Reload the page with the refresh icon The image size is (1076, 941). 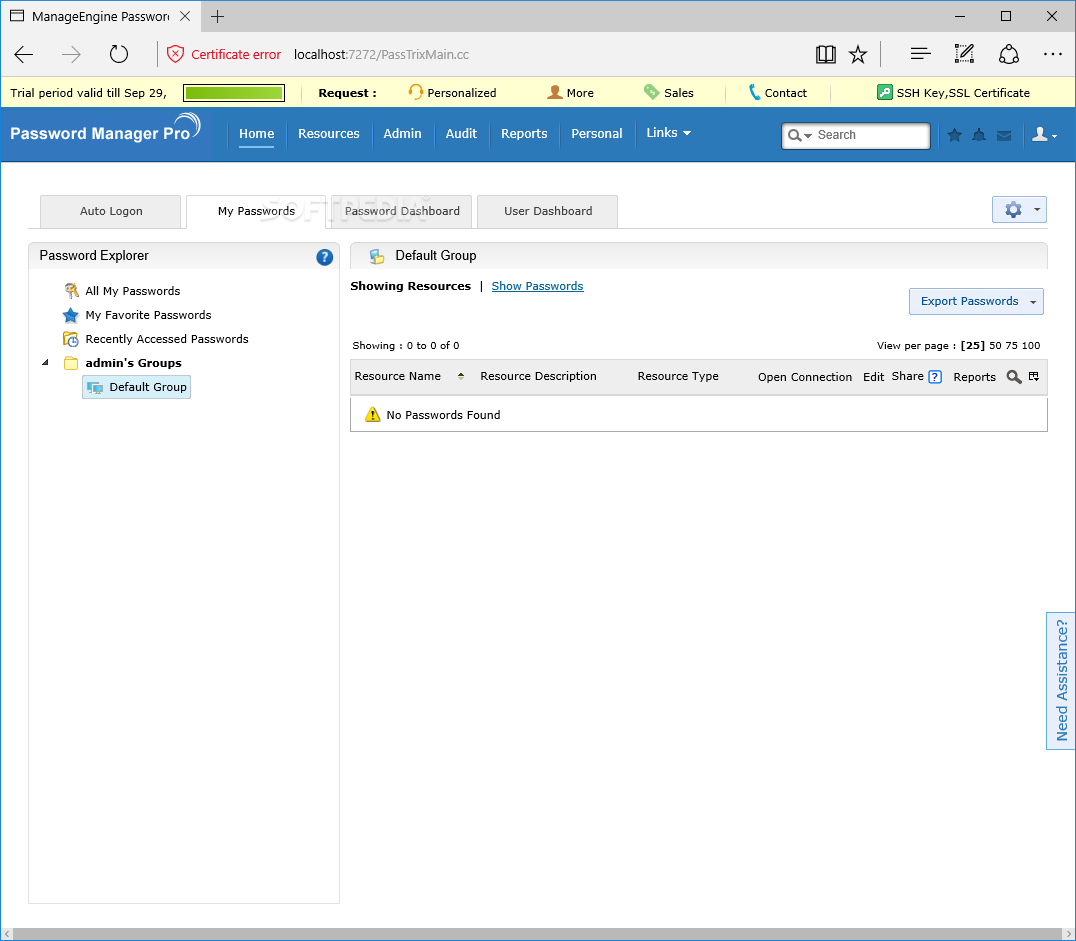[119, 54]
